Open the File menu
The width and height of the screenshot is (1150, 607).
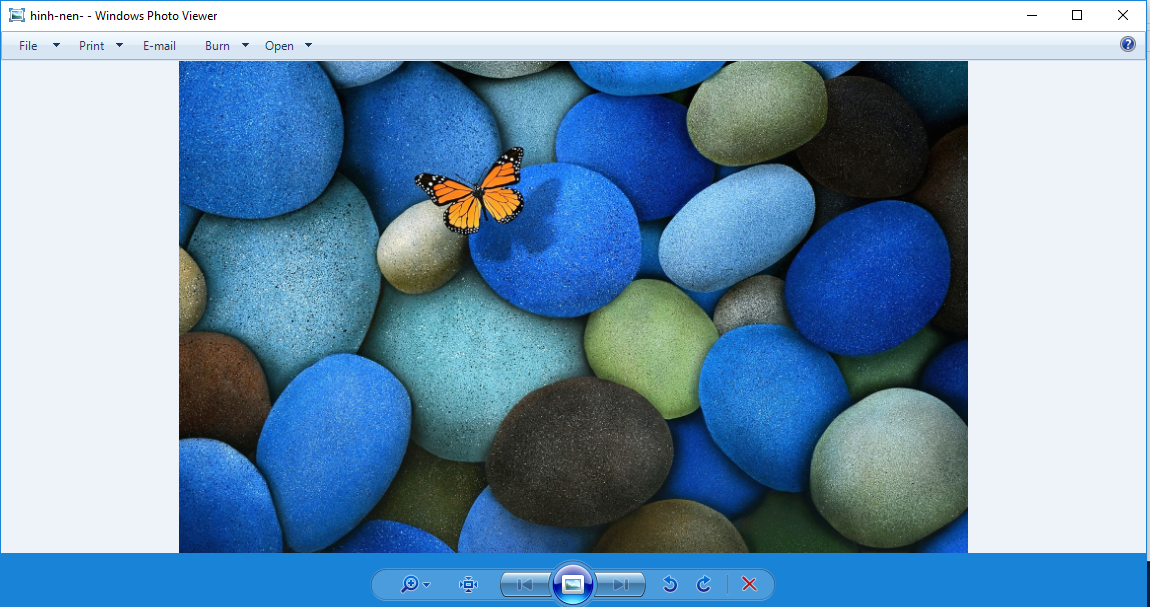point(28,45)
